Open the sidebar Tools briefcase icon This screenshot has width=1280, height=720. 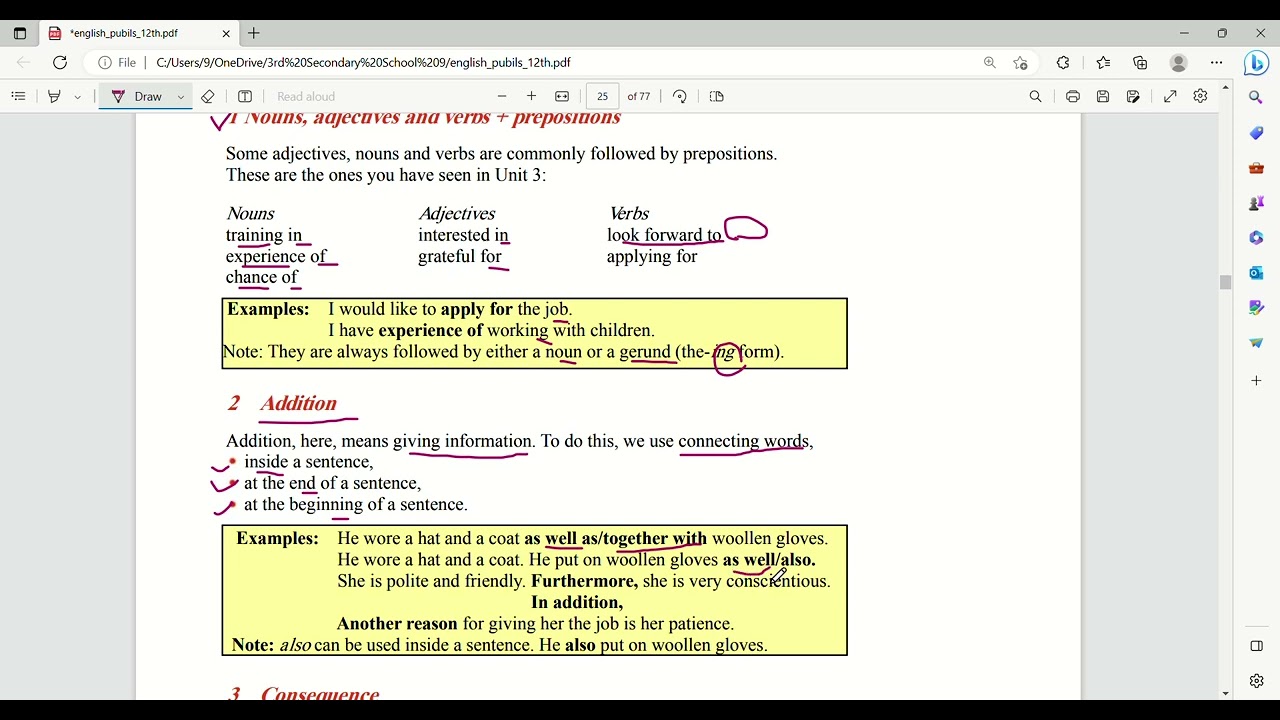click(1256, 168)
